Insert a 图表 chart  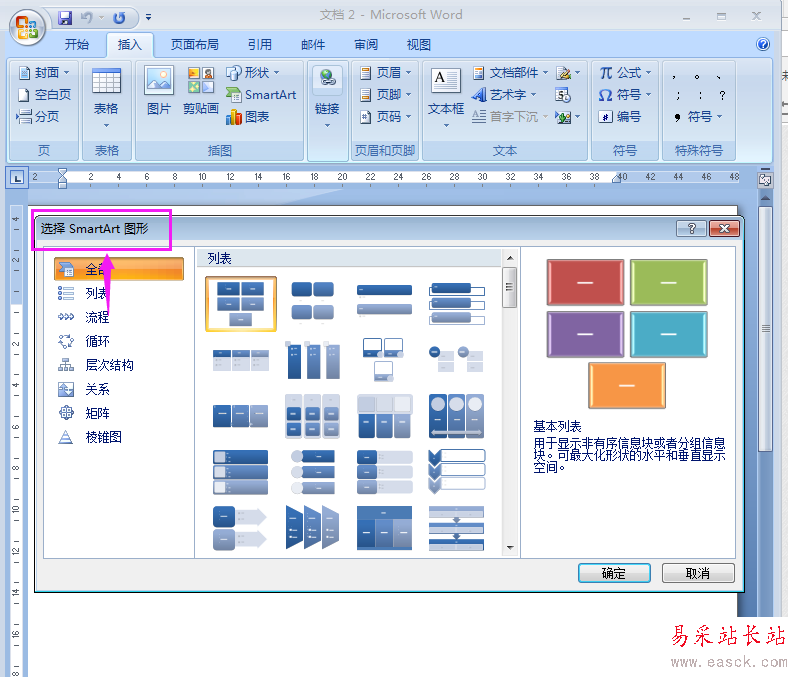[x=247, y=117]
